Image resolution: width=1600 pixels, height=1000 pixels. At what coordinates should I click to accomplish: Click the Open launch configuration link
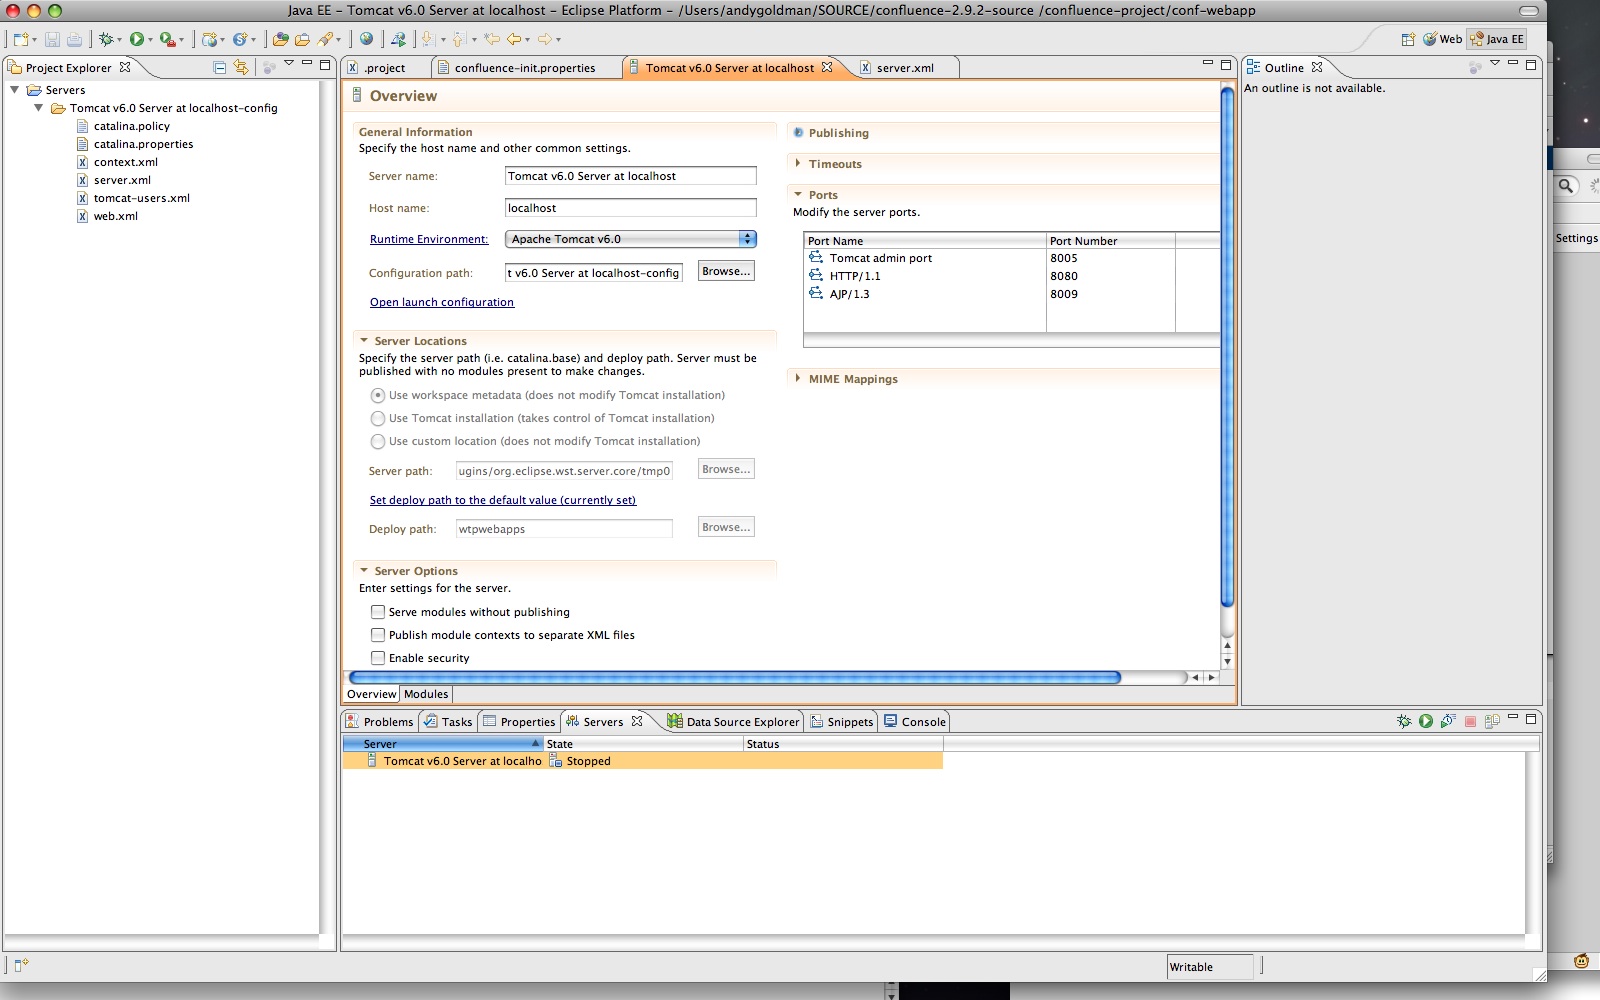tap(441, 302)
